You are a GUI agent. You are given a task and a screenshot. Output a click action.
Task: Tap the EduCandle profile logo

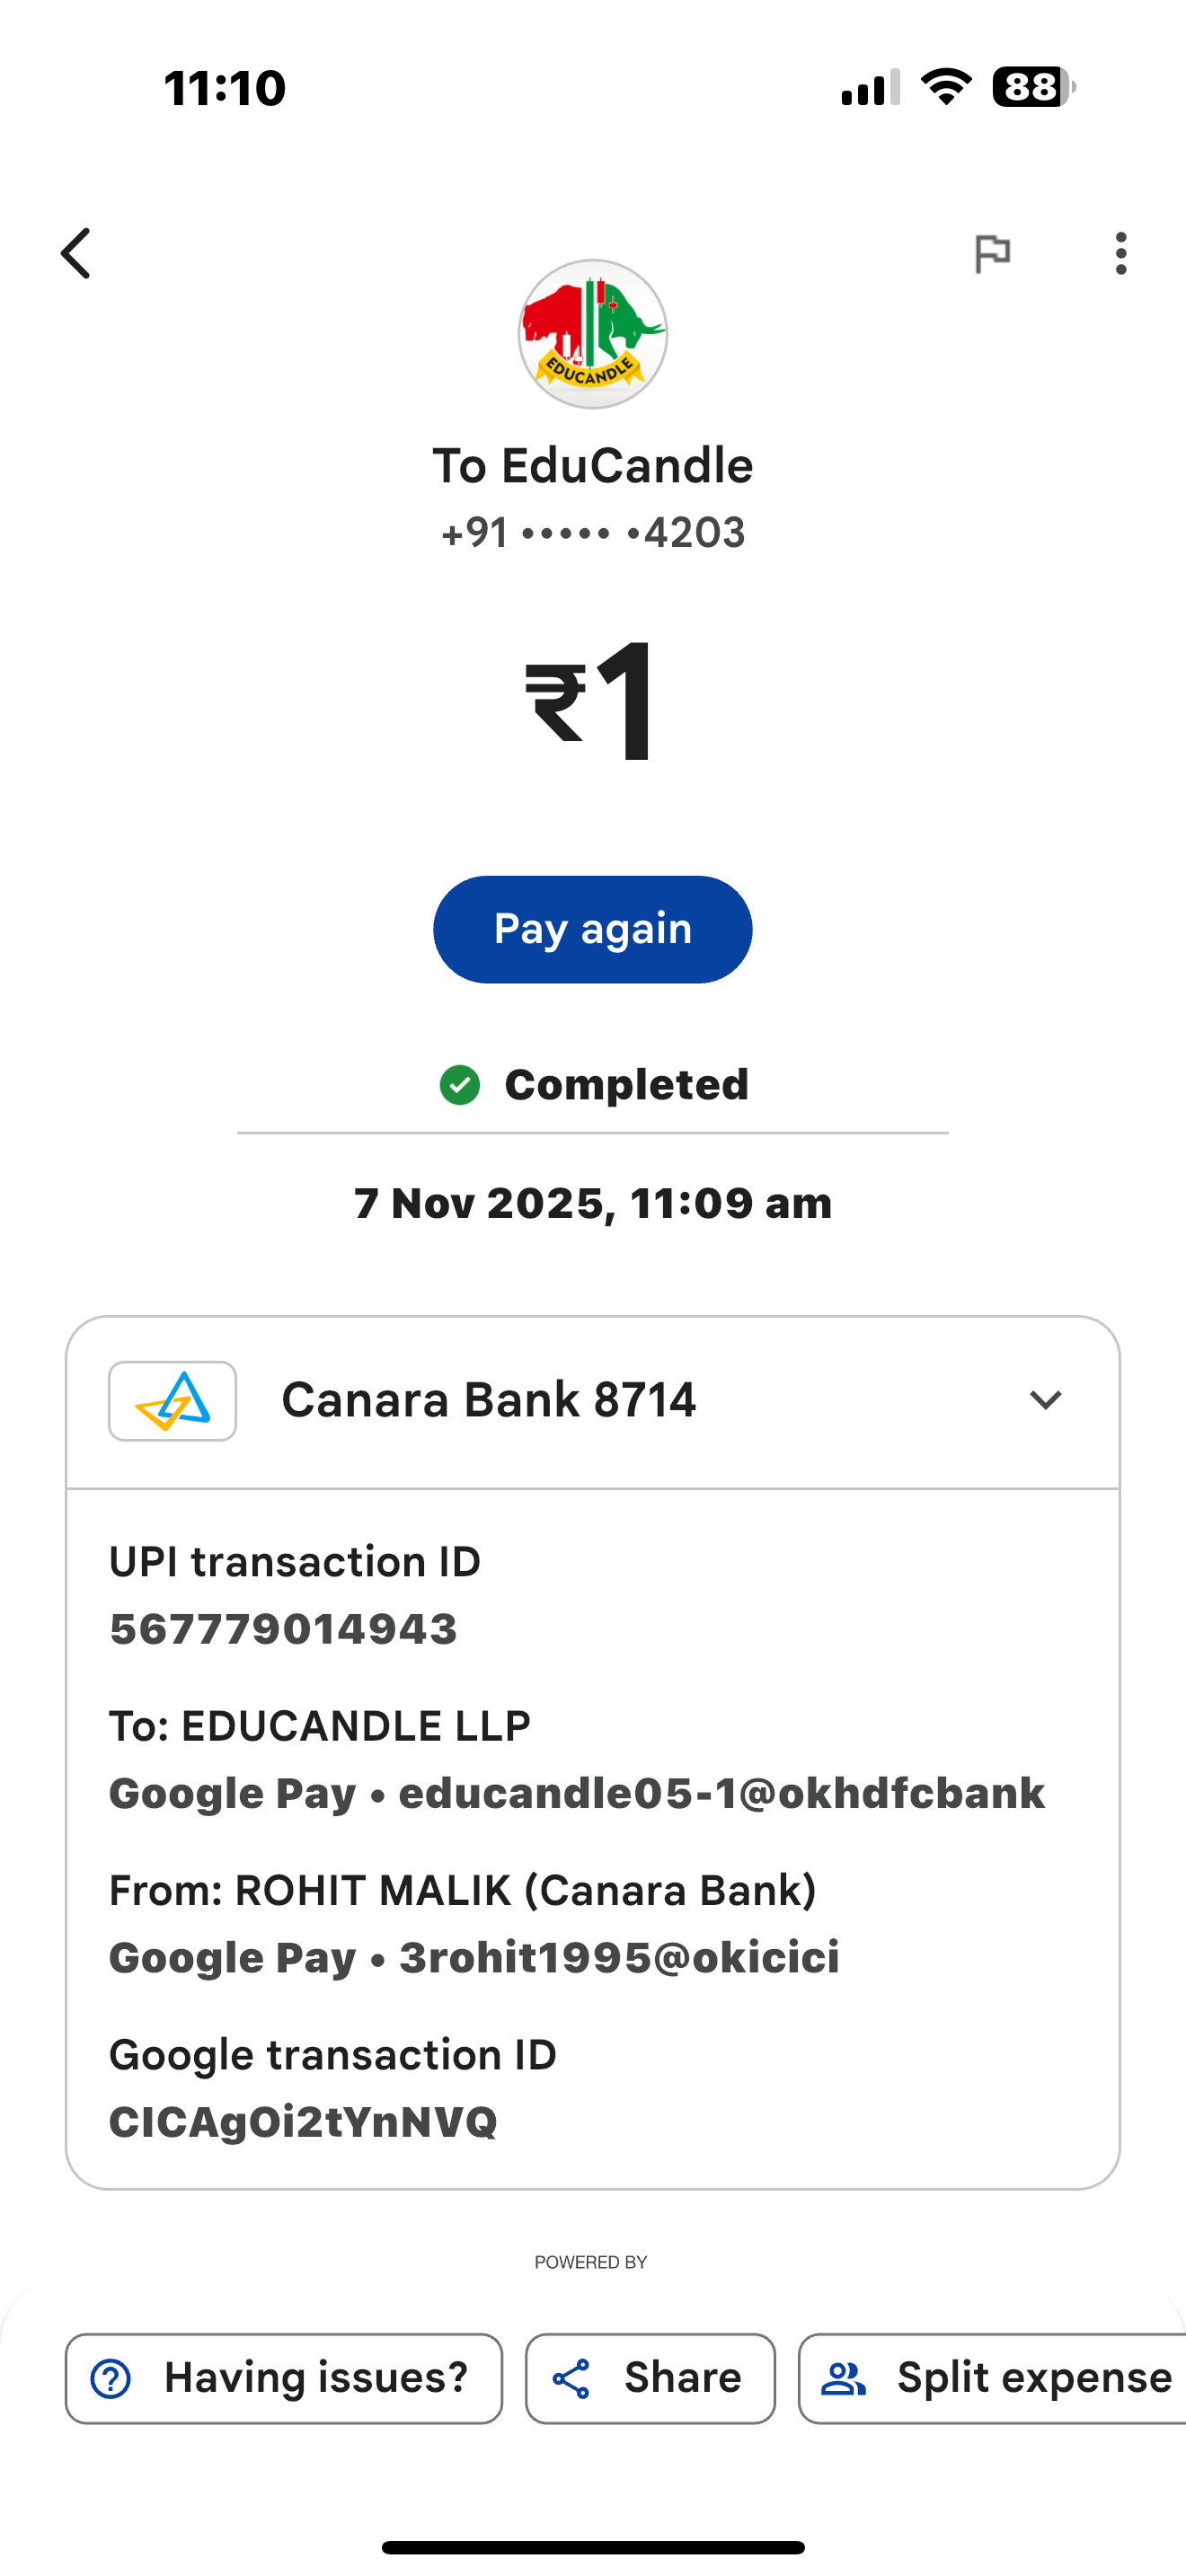(x=593, y=334)
